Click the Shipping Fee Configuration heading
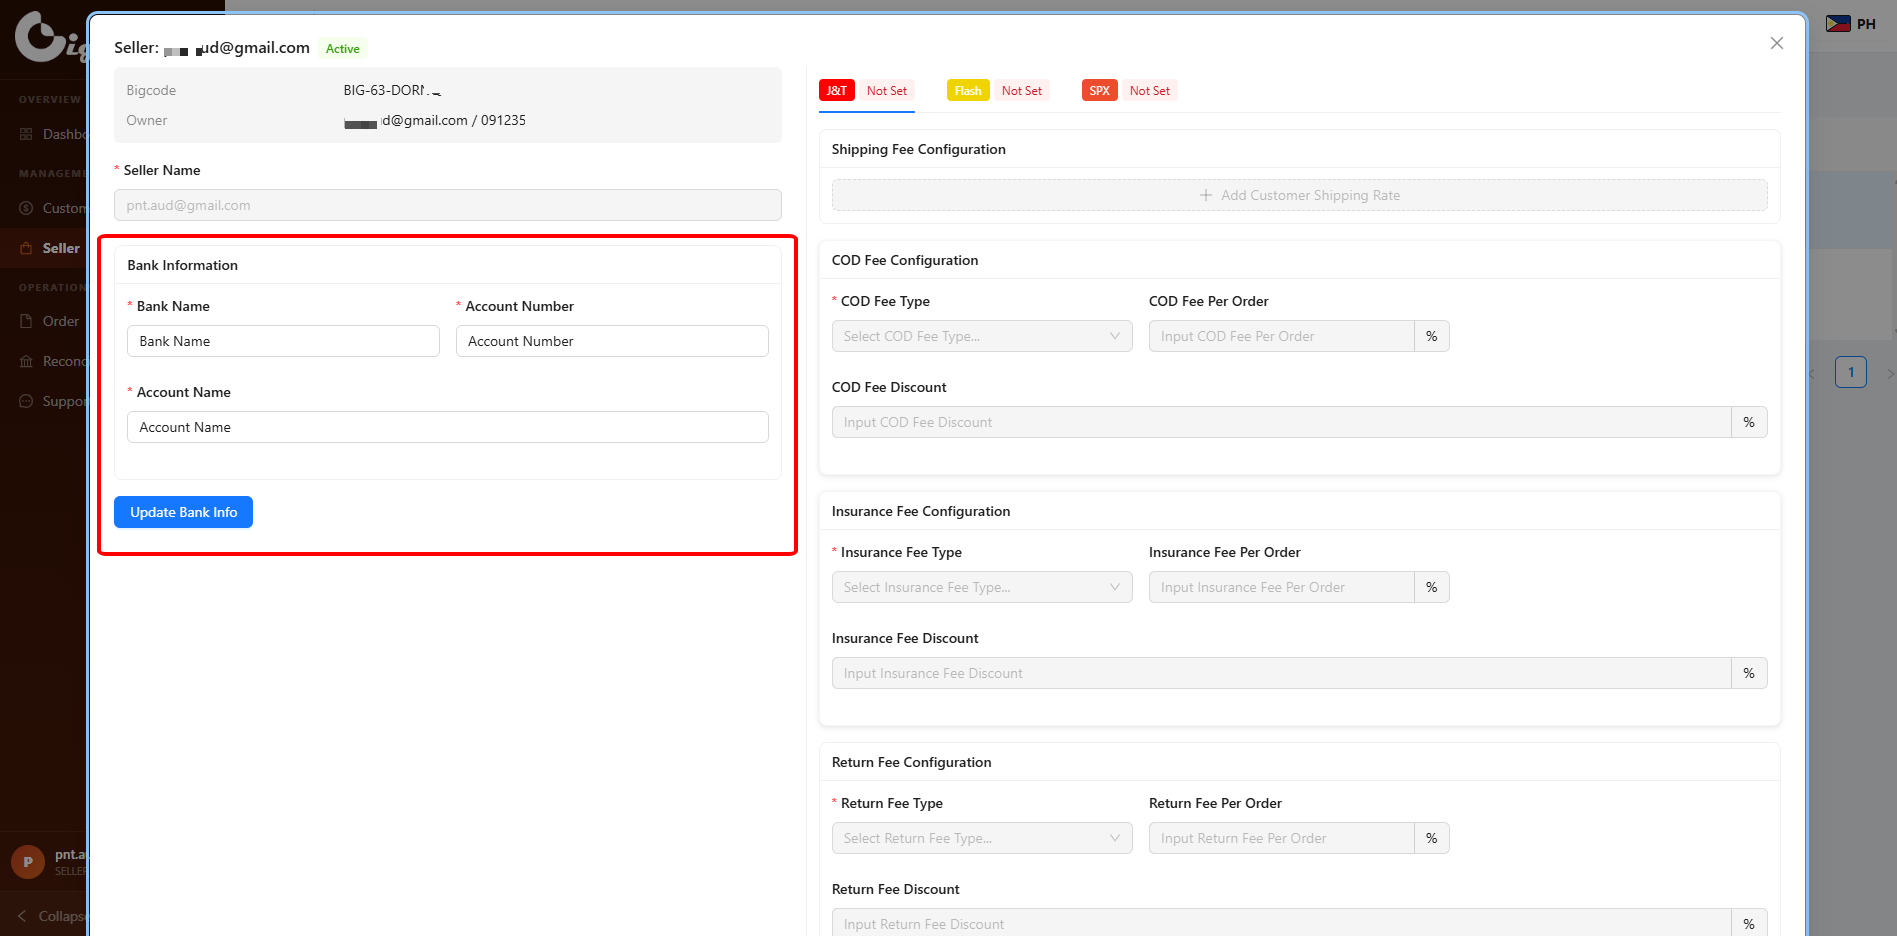The height and width of the screenshot is (936, 1897). pyautogui.click(x=918, y=149)
